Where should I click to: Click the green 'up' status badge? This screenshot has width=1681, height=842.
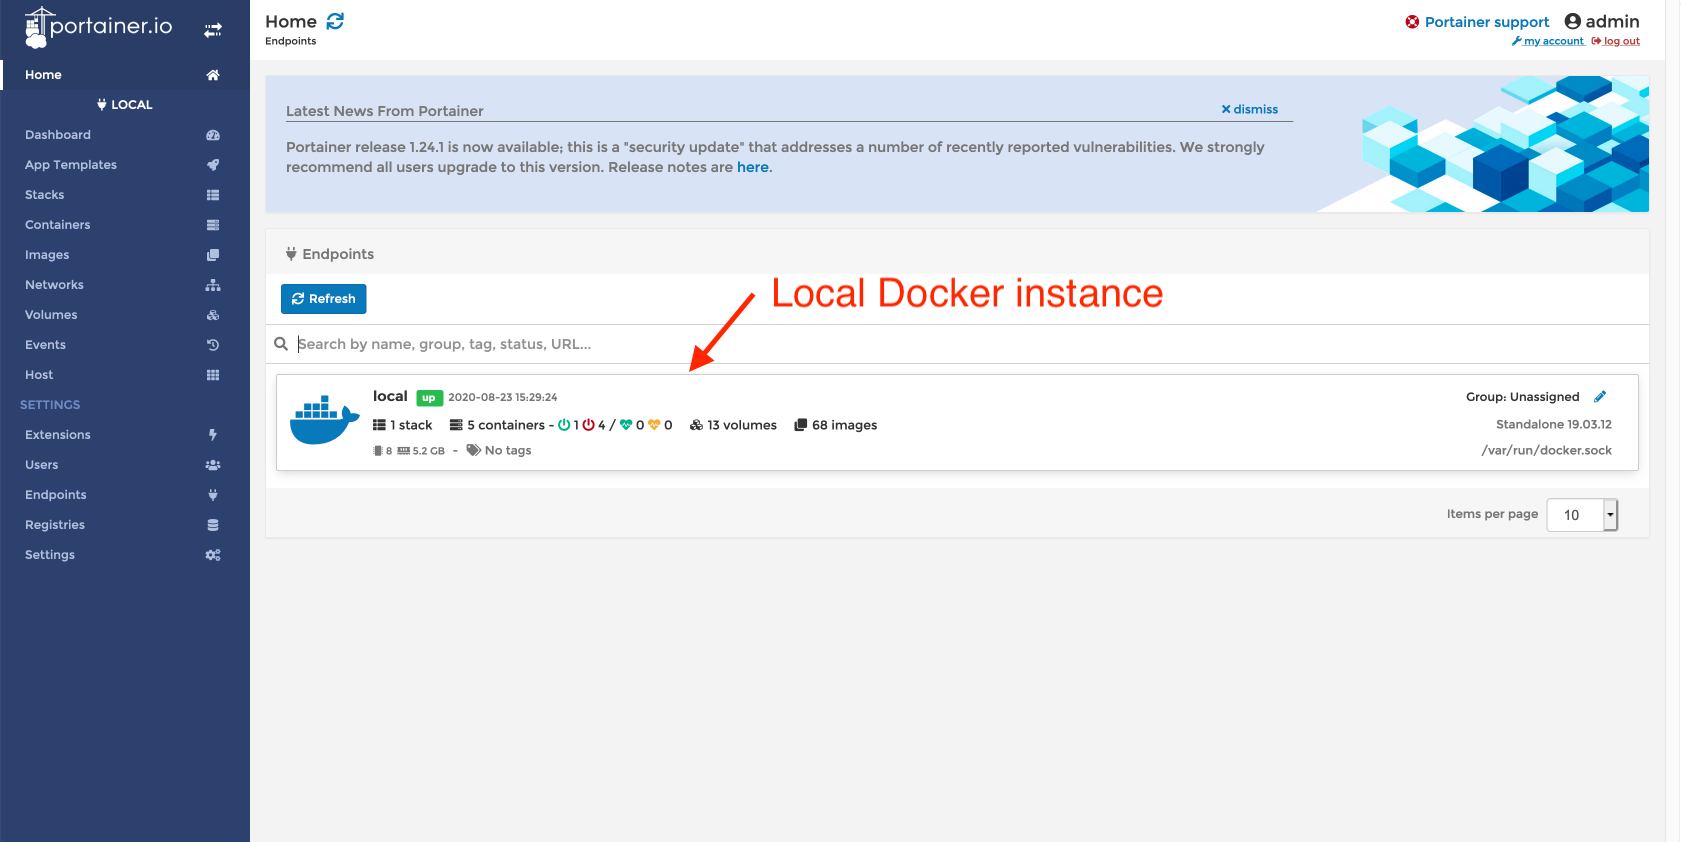point(429,398)
